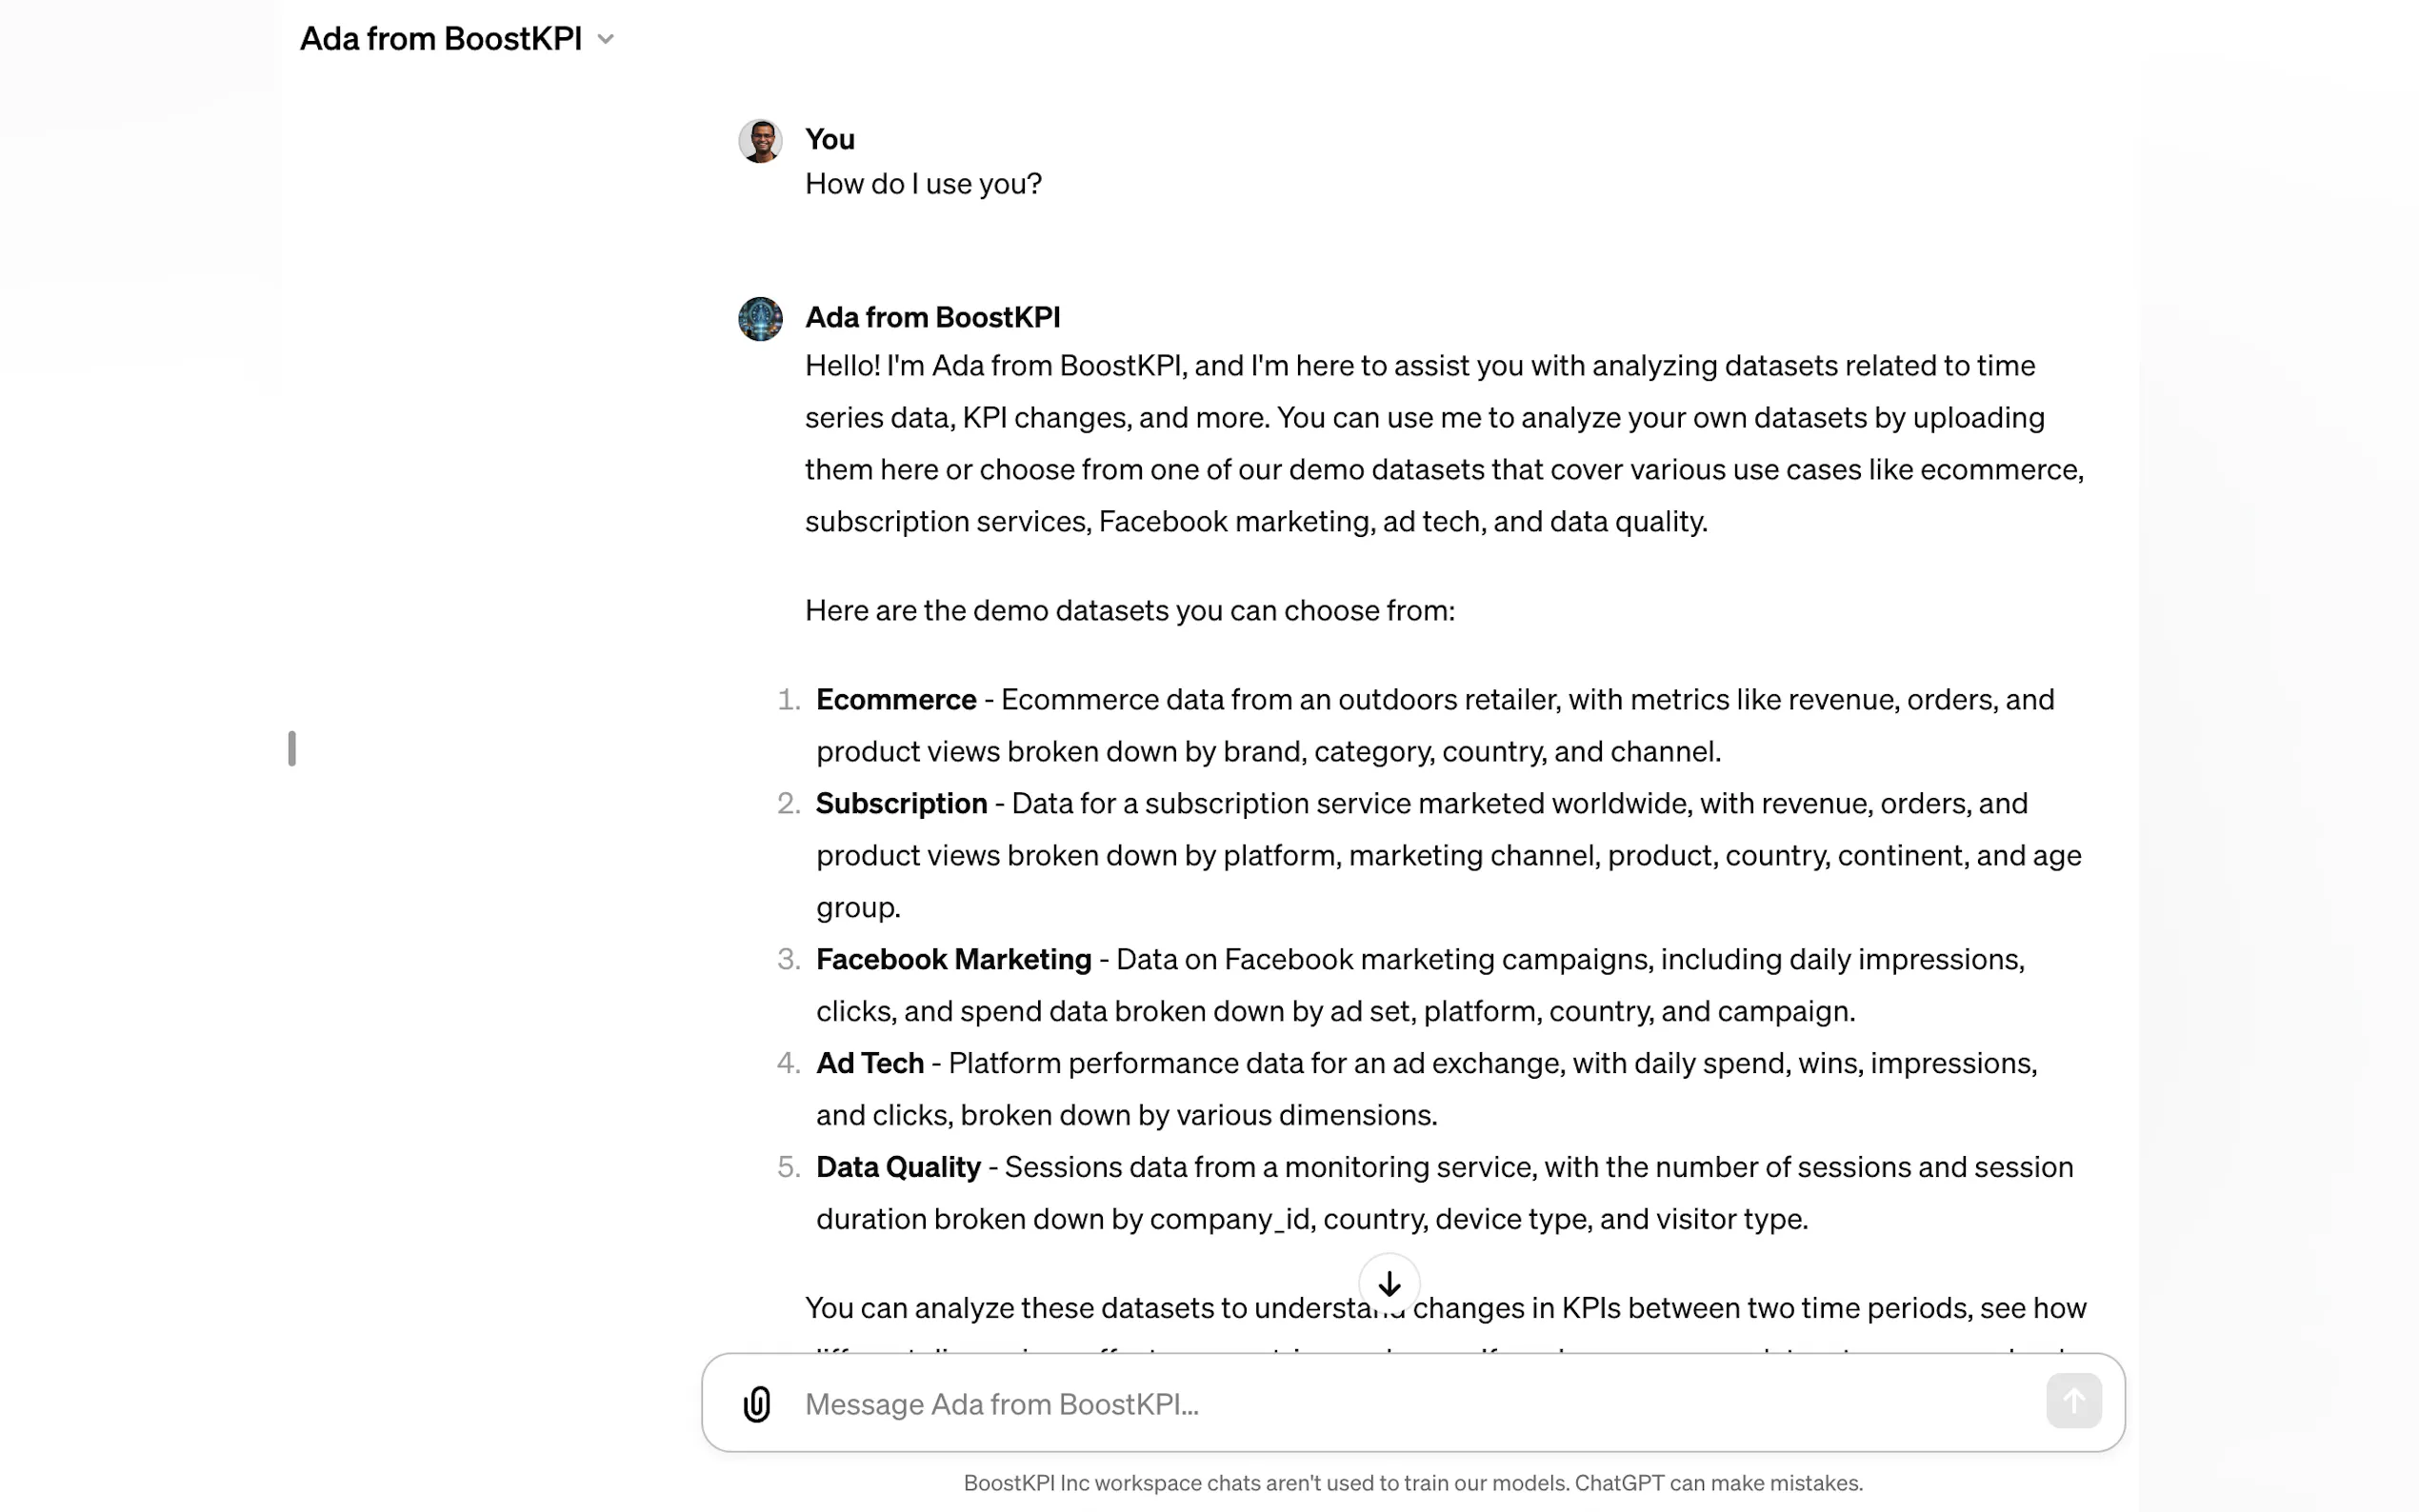Click the paperclip attach file icon
Screen dimensions: 2419x1512
pyautogui.click(x=757, y=1404)
